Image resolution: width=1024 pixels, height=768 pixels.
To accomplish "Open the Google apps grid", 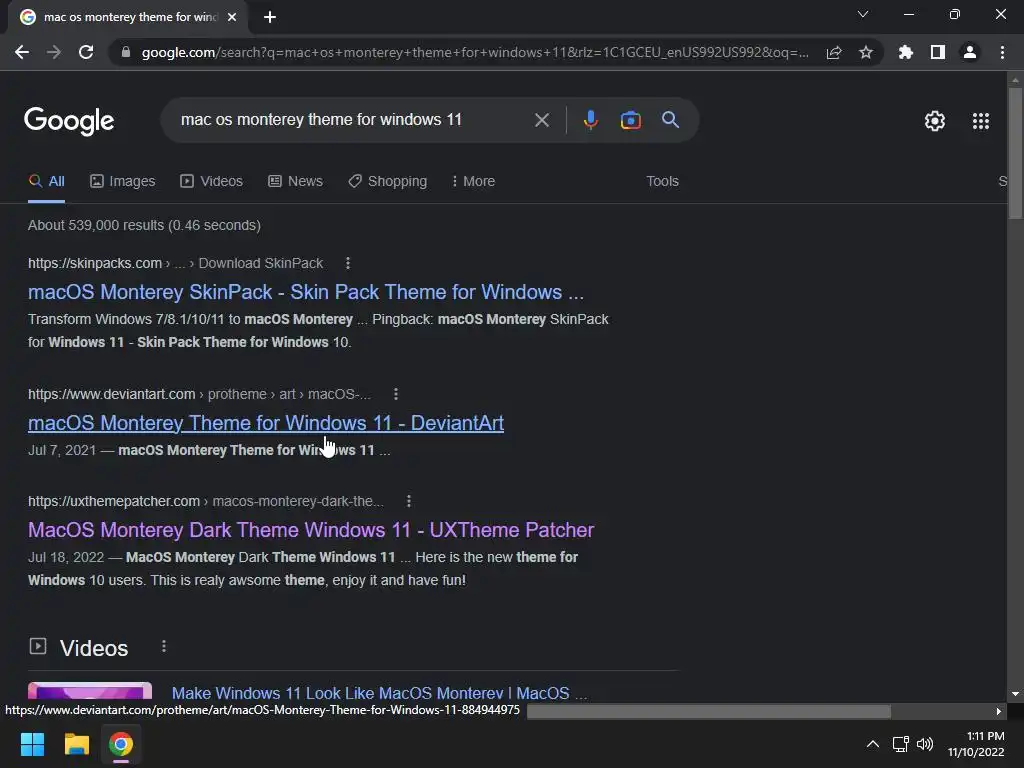I will (981, 121).
